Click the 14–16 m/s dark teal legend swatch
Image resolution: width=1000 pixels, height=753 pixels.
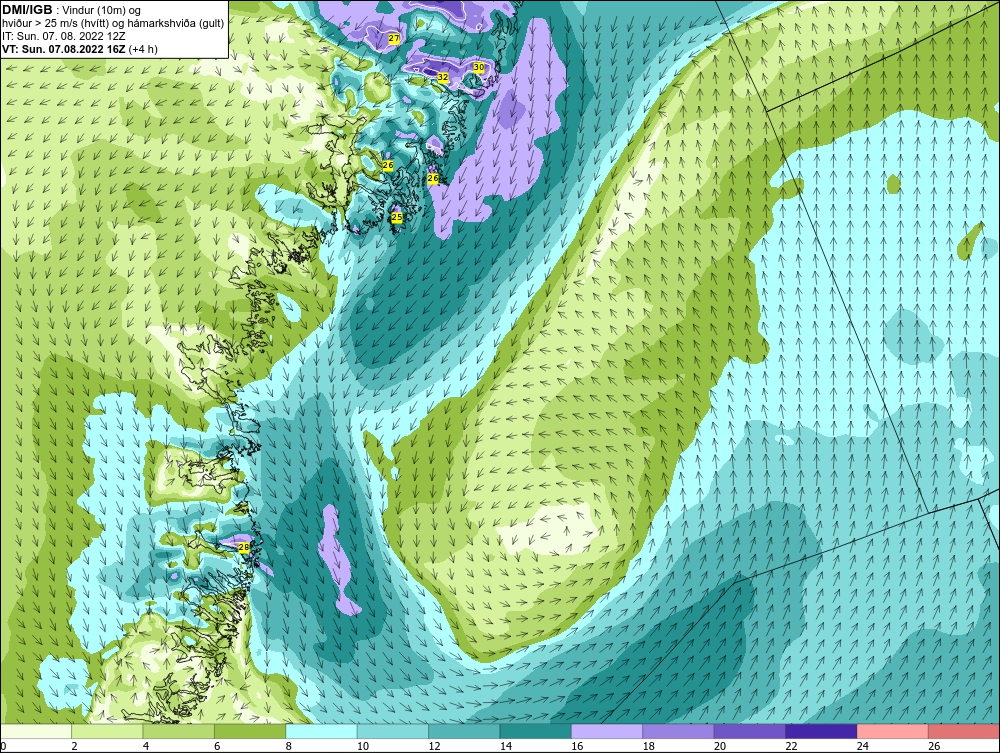click(536, 731)
